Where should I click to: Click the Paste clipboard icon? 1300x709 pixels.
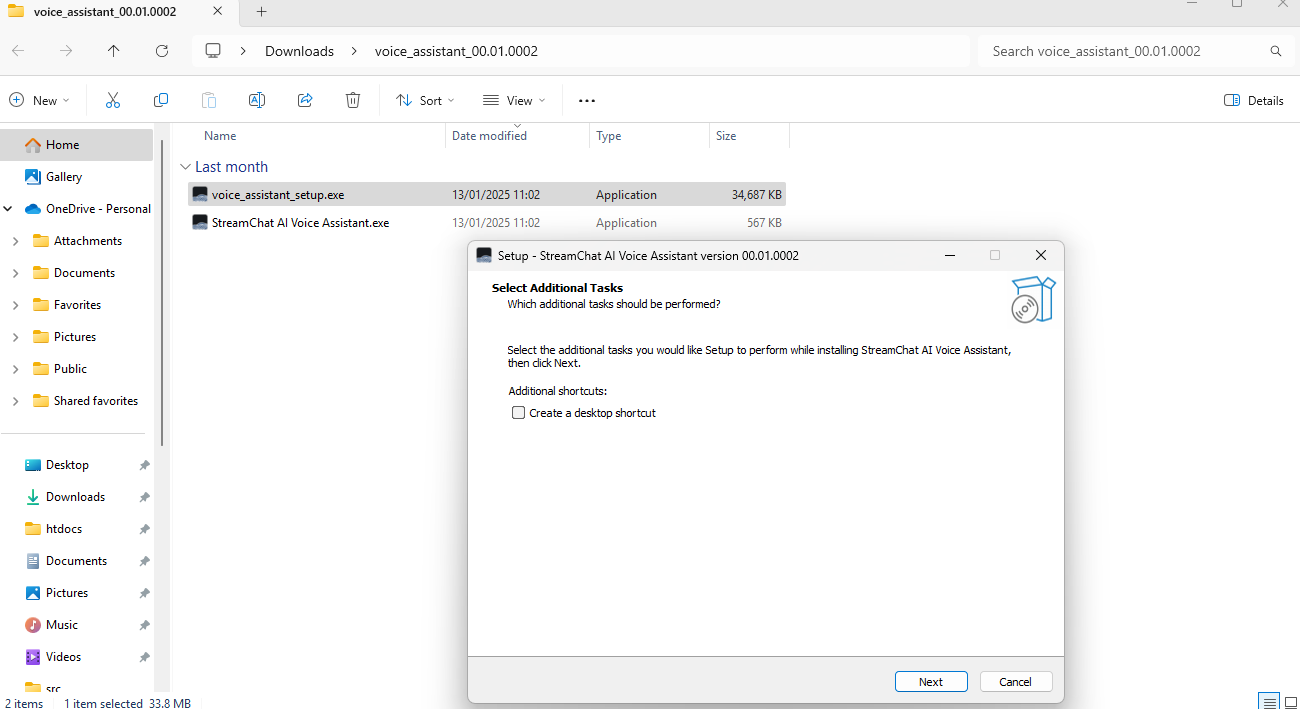pos(208,100)
